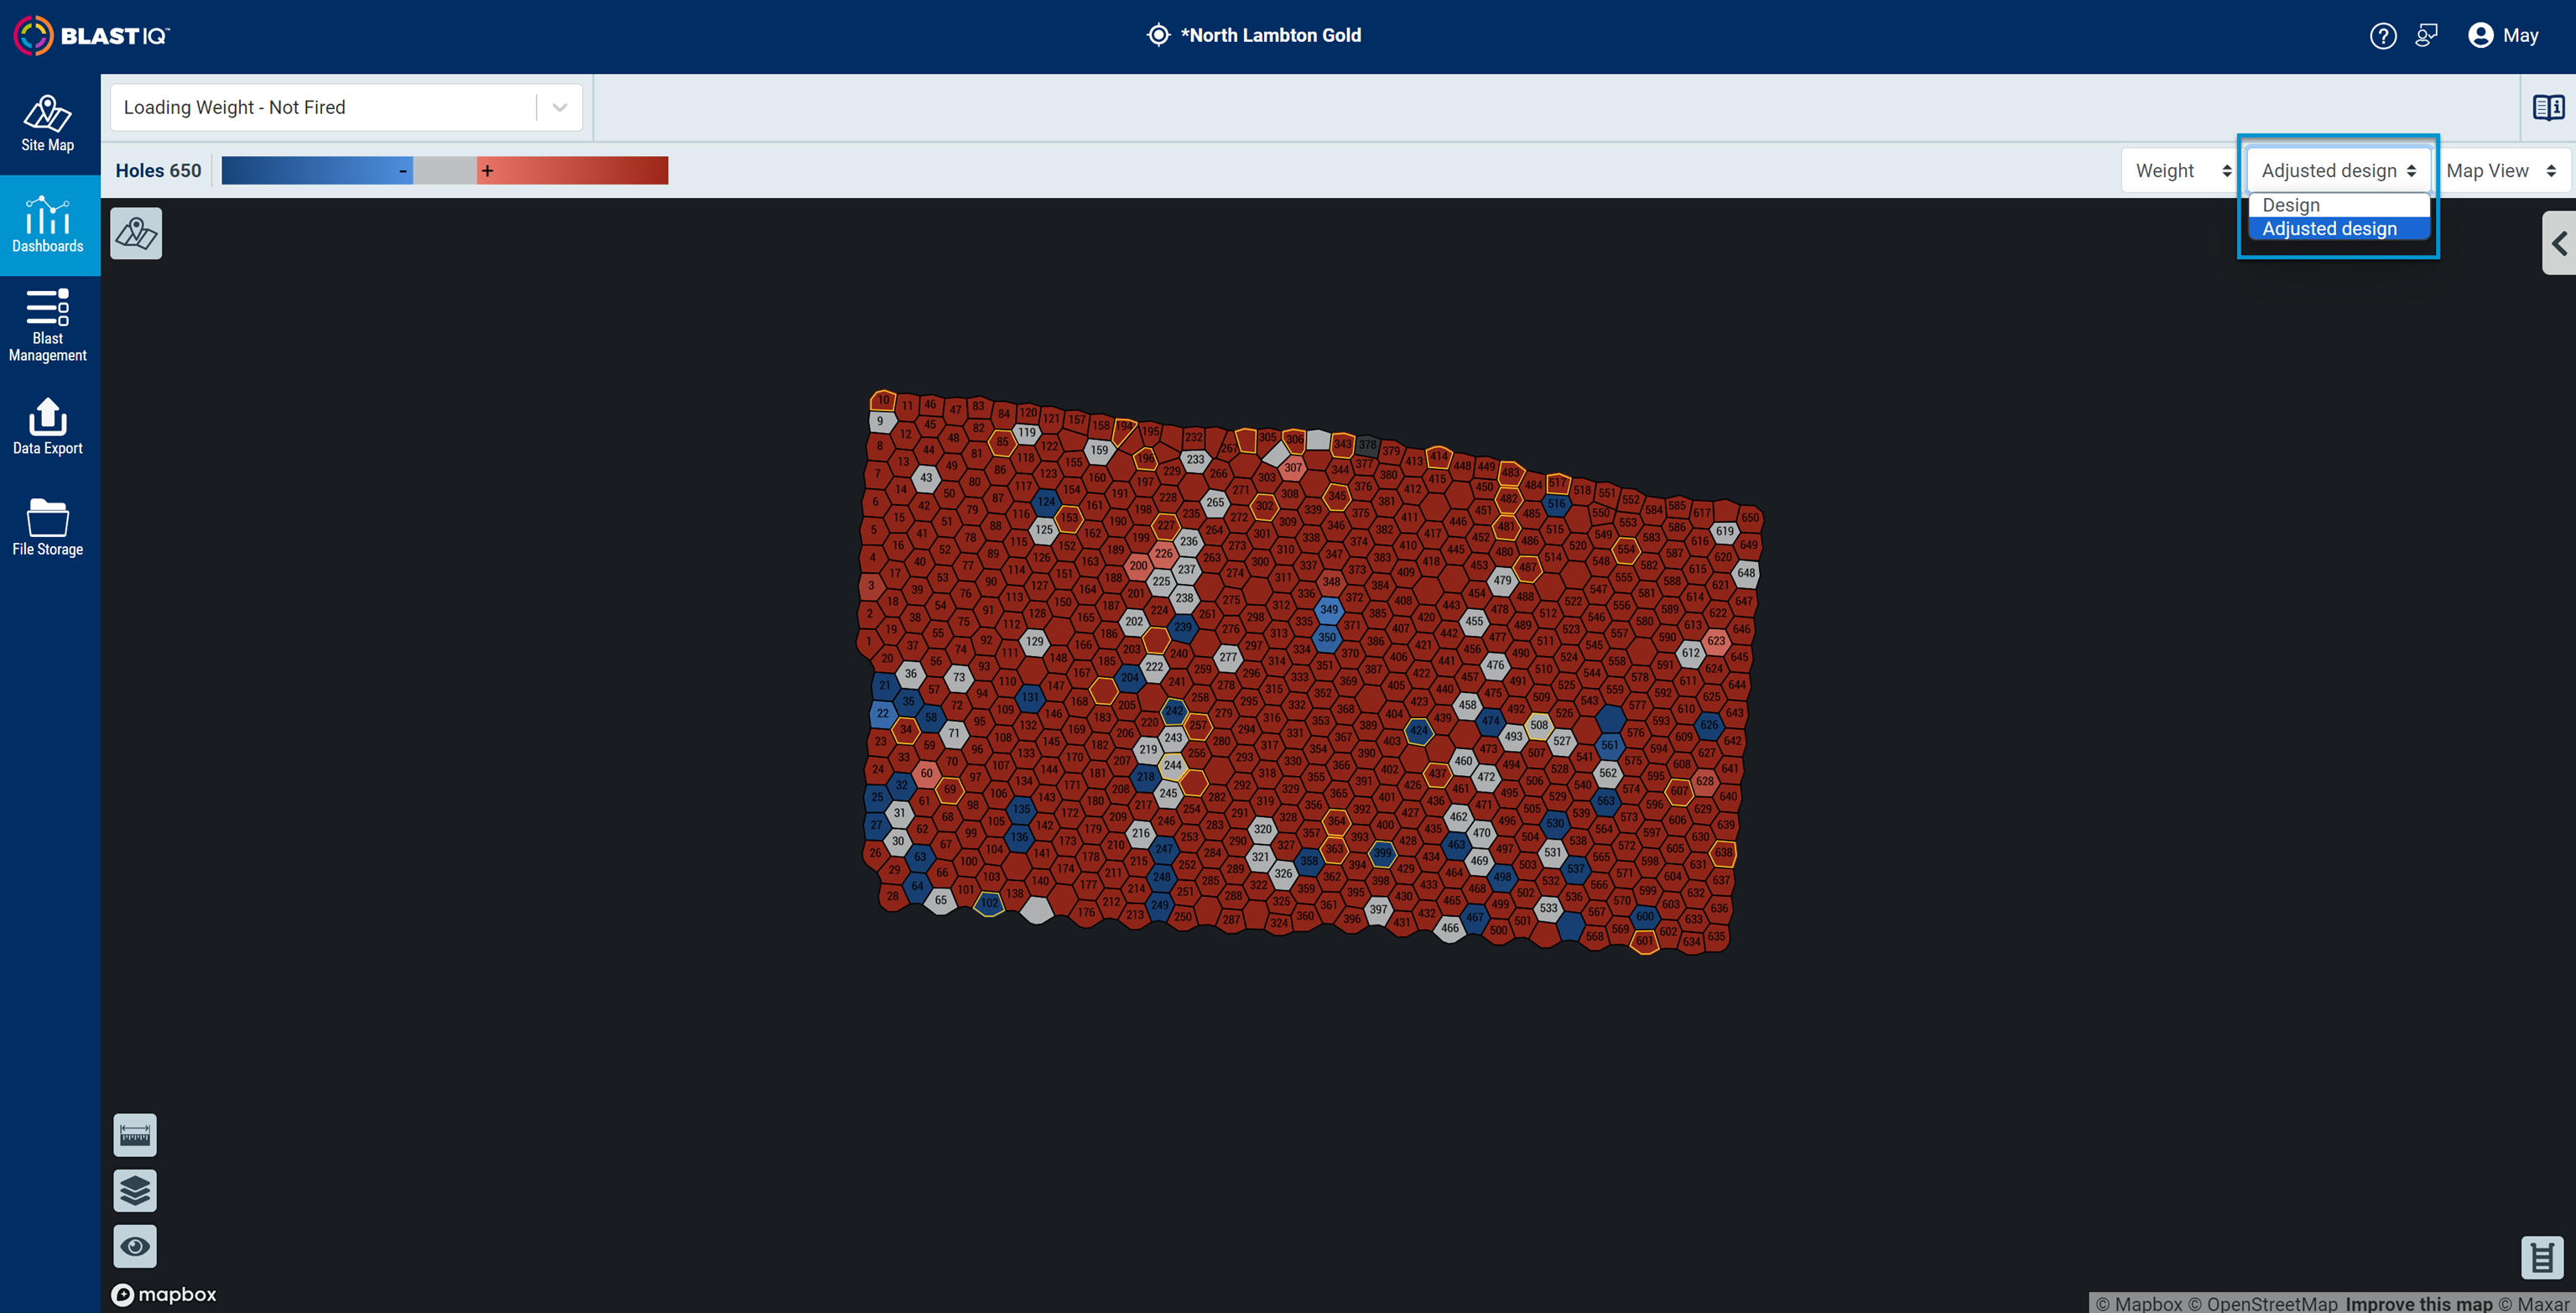The image size is (2576, 1313).
Task: Click the OpenStreetMap attribution link
Action: coord(2263,1303)
